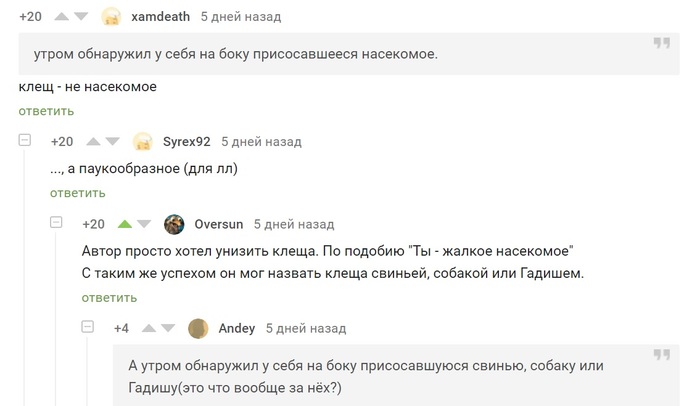Upvote Syrex92's comment
Viewport: 700px width, 406px height.
93,142
